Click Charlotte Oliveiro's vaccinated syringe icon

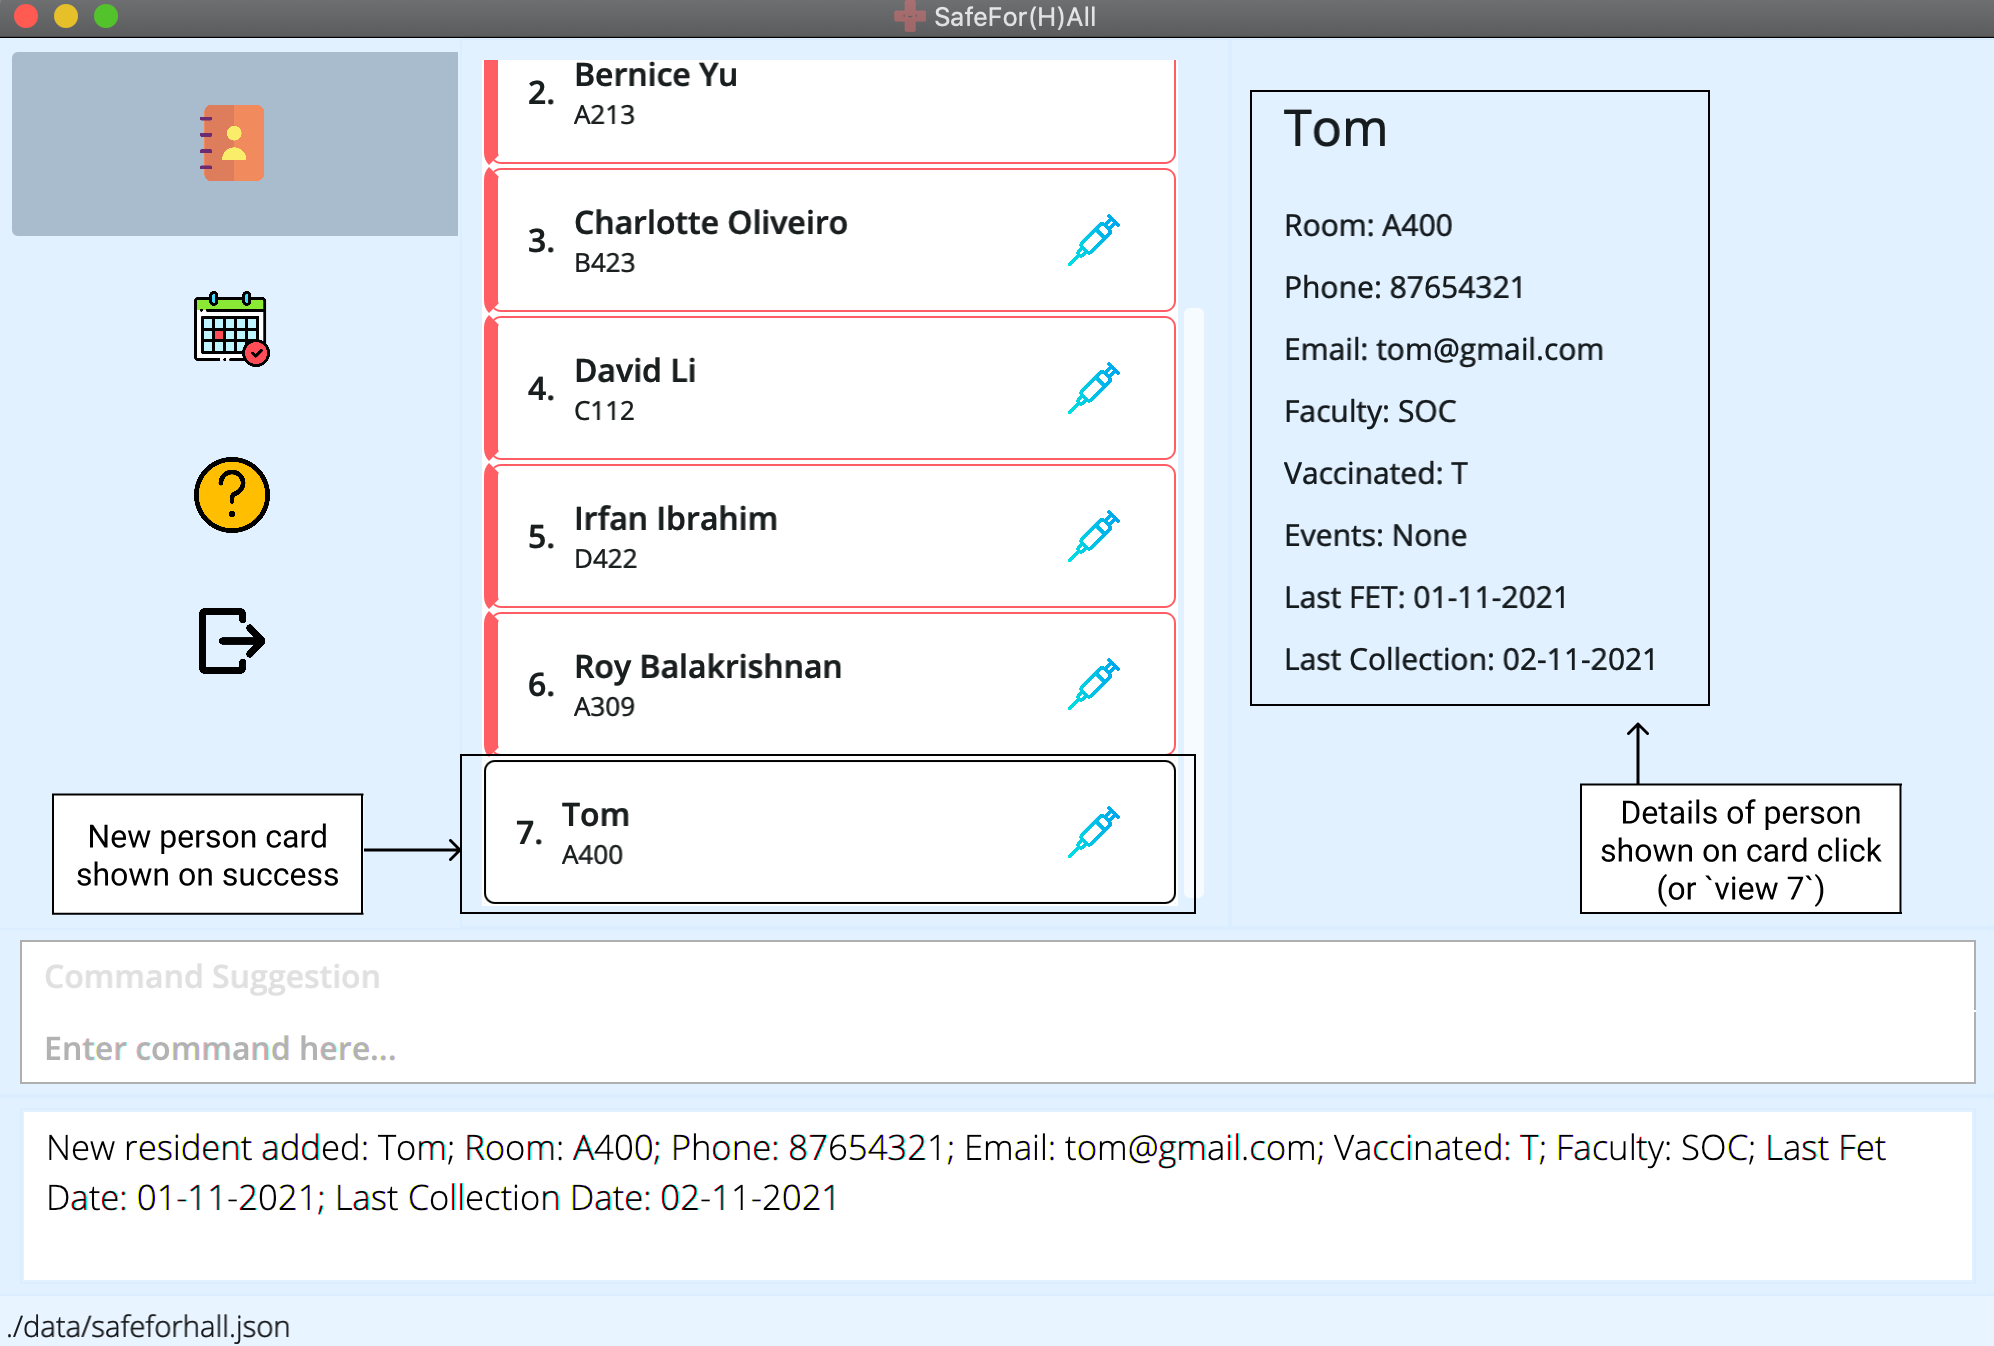1093,240
